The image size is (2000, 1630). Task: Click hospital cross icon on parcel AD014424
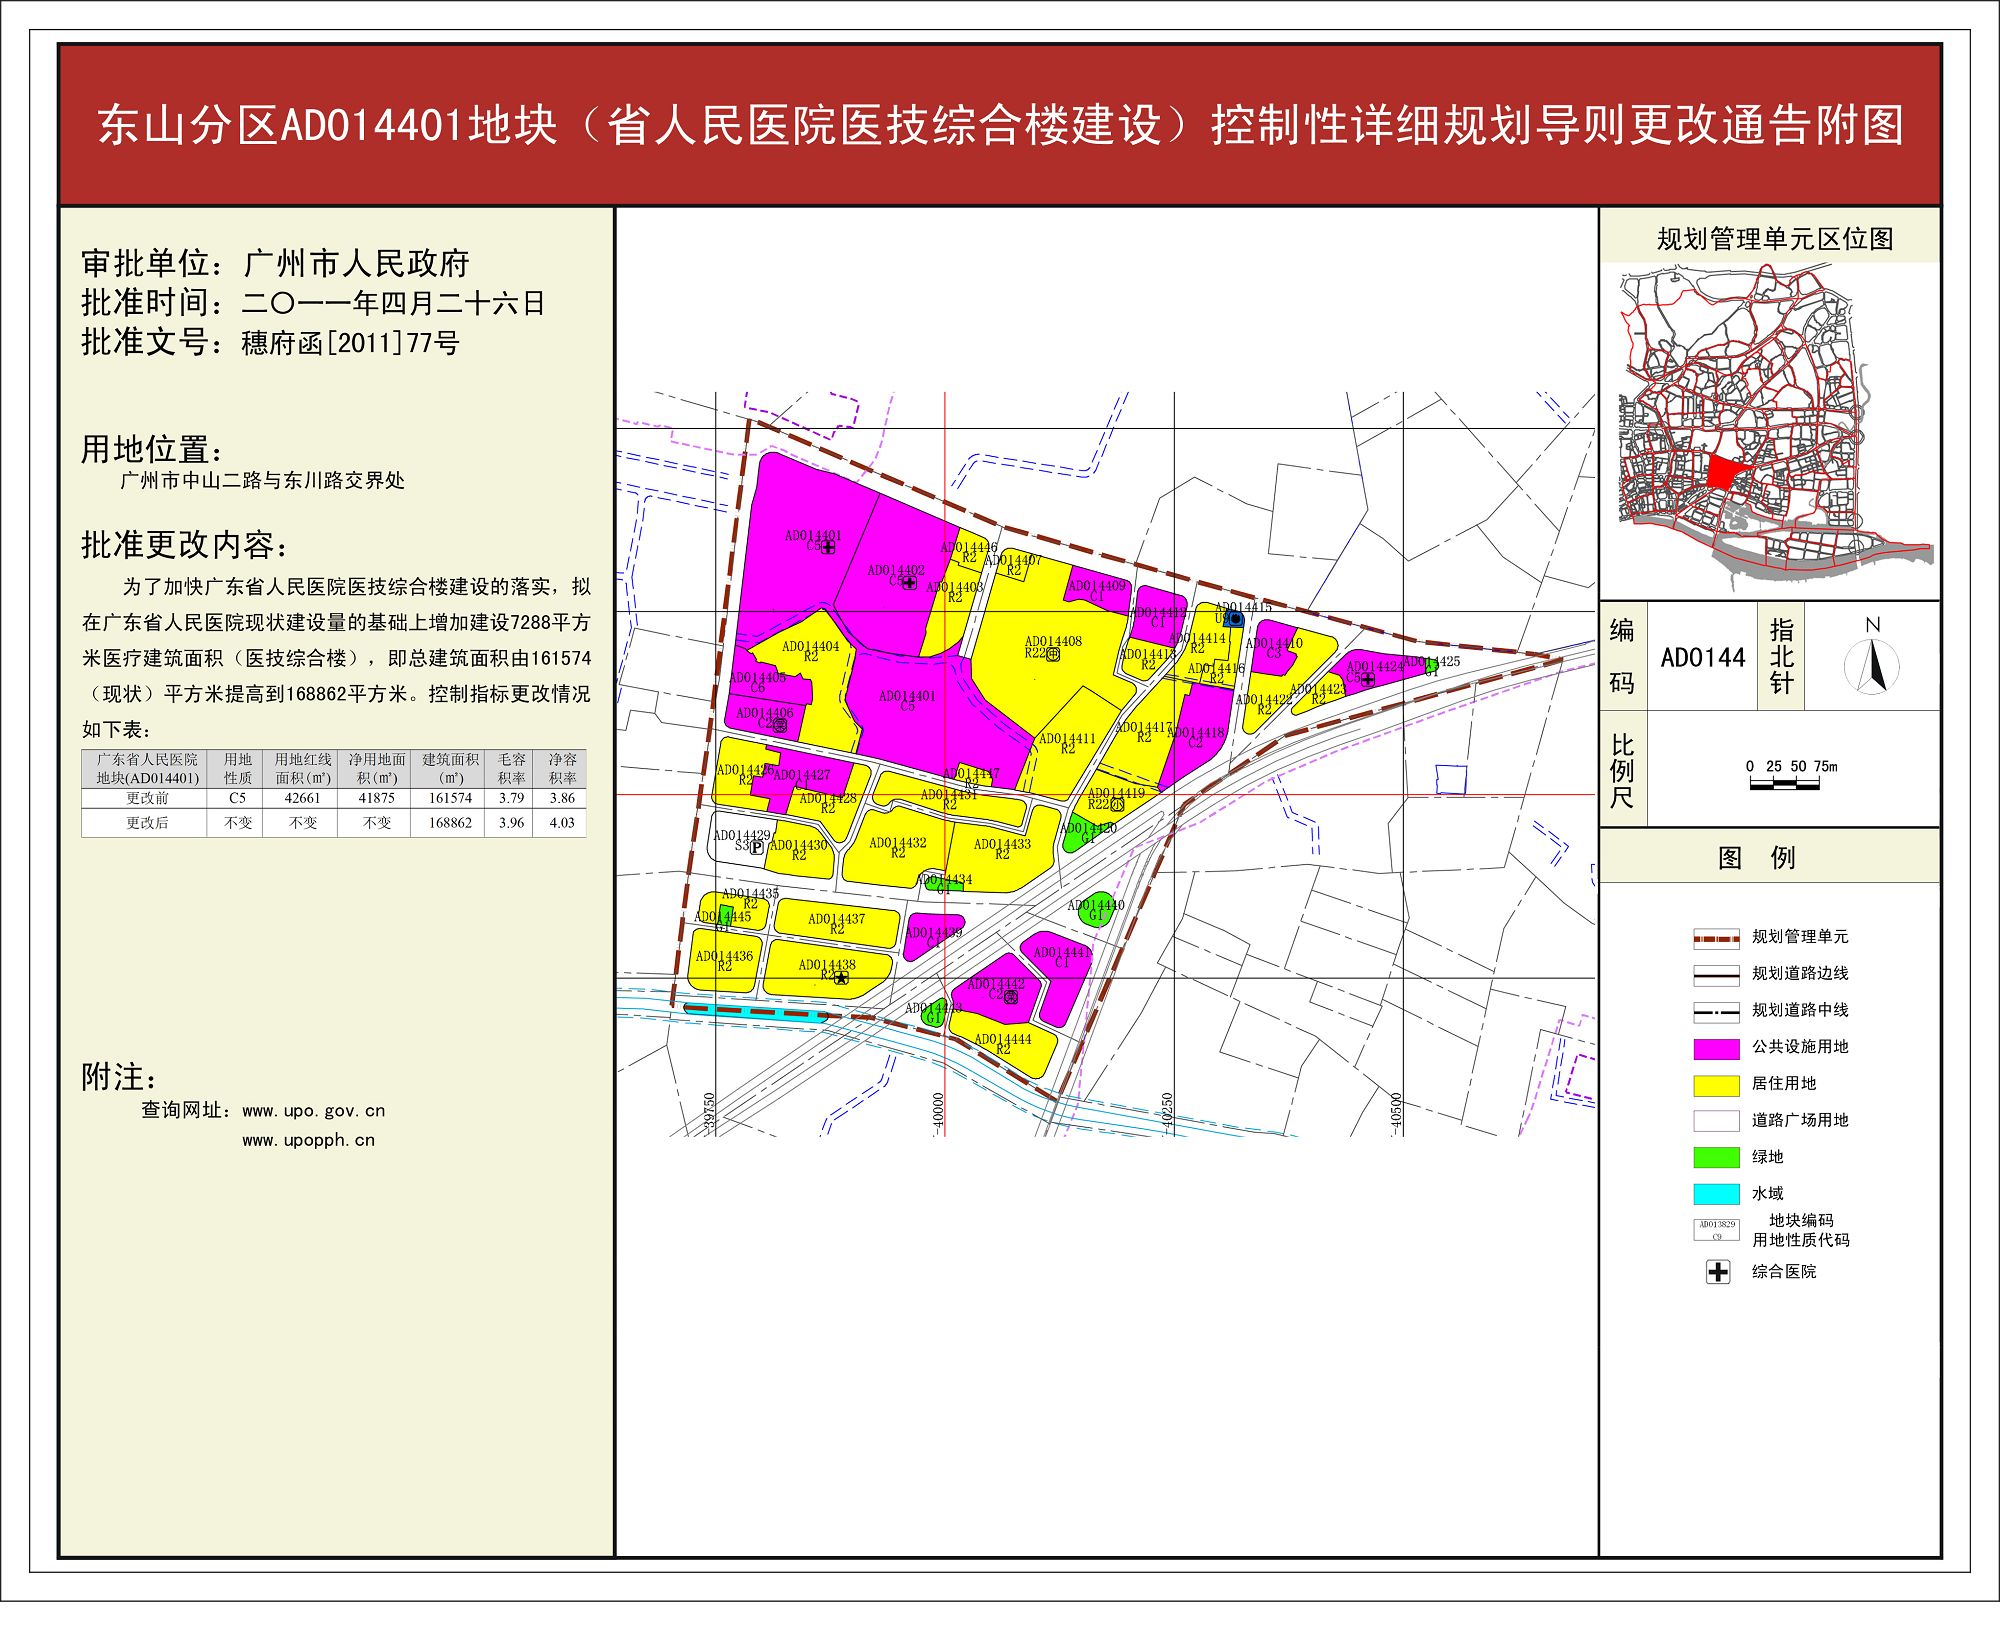coord(1367,679)
